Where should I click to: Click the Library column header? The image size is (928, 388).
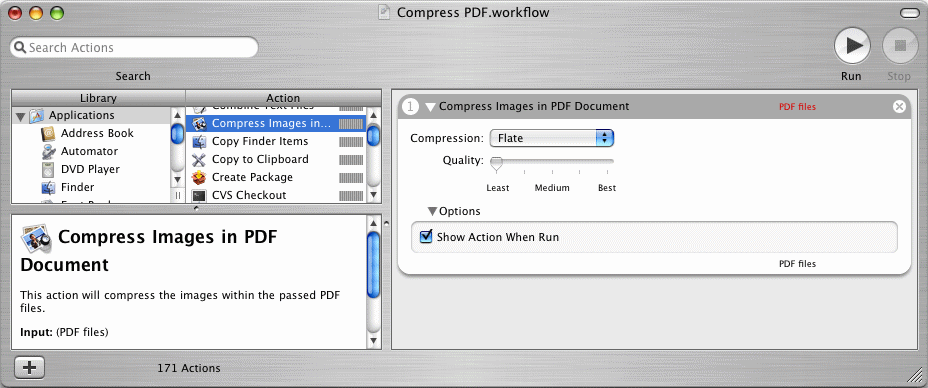coord(98,98)
